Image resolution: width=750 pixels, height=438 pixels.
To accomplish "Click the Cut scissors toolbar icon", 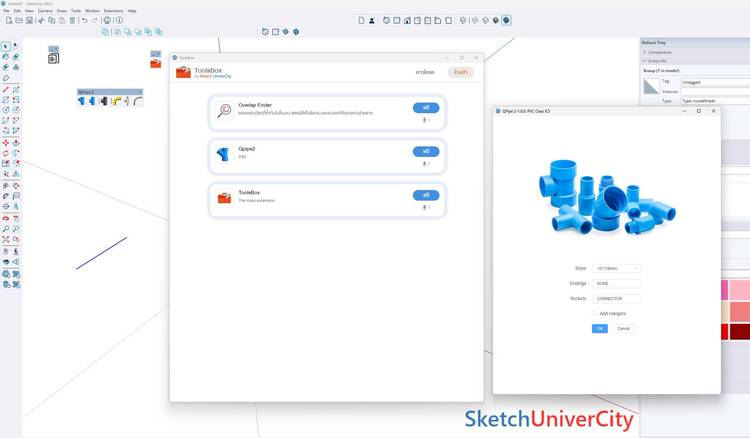I will pos(41,20).
